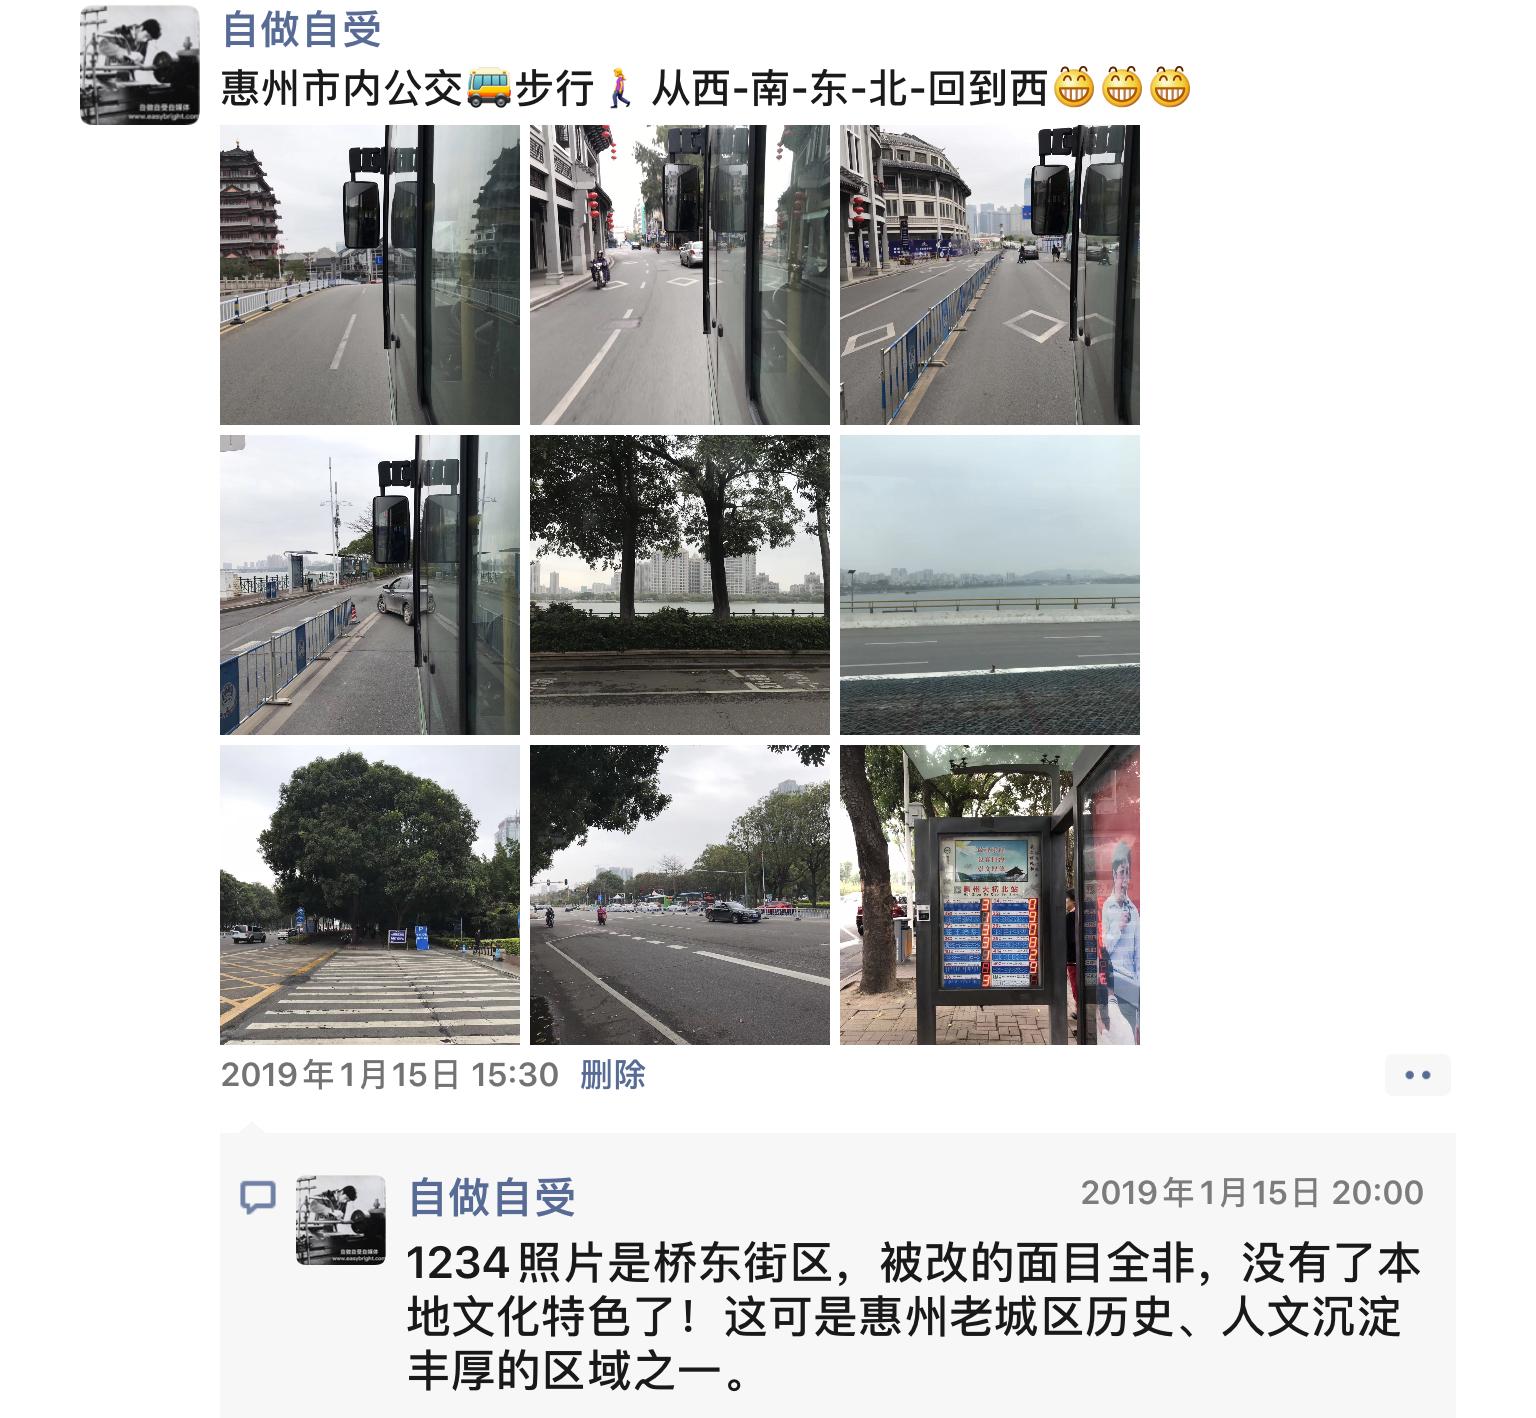View the bus stop signboard photo

[990, 895]
